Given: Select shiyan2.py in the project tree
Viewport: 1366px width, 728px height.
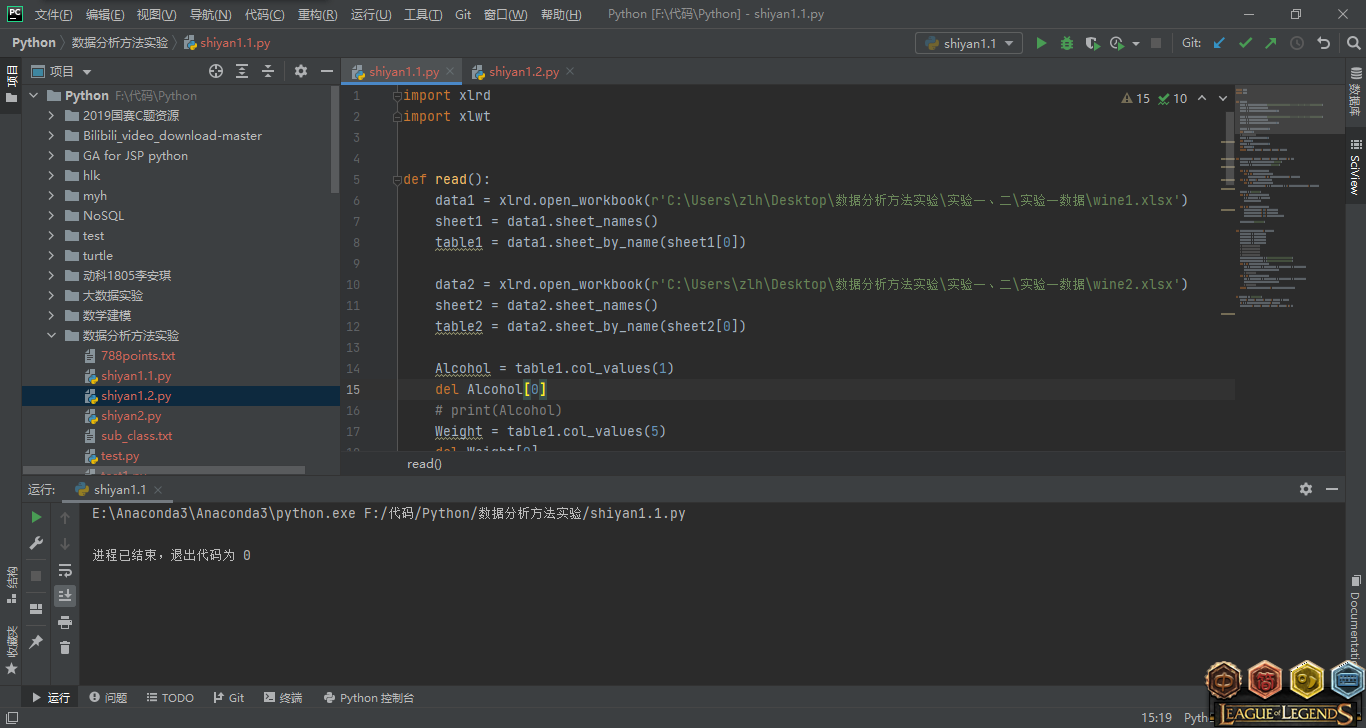Looking at the screenshot, I should click(x=130, y=416).
